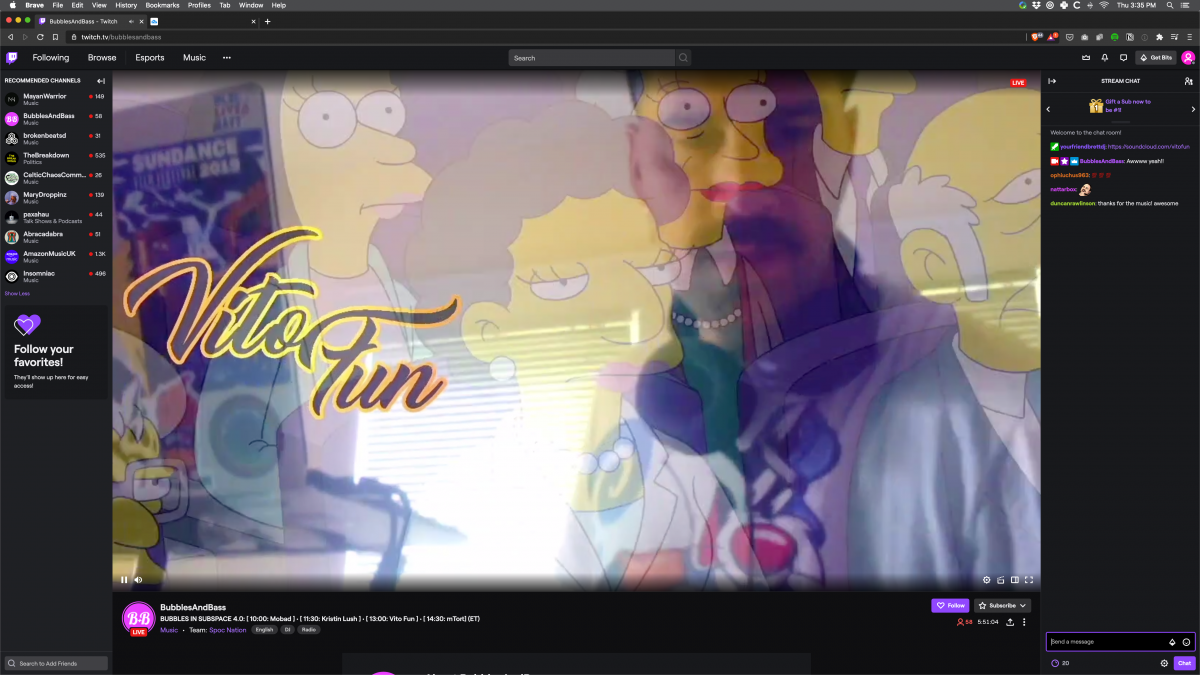Open whispers speech bubble icon
The width and height of the screenshot is (1200, 675).
[1124, 57]
